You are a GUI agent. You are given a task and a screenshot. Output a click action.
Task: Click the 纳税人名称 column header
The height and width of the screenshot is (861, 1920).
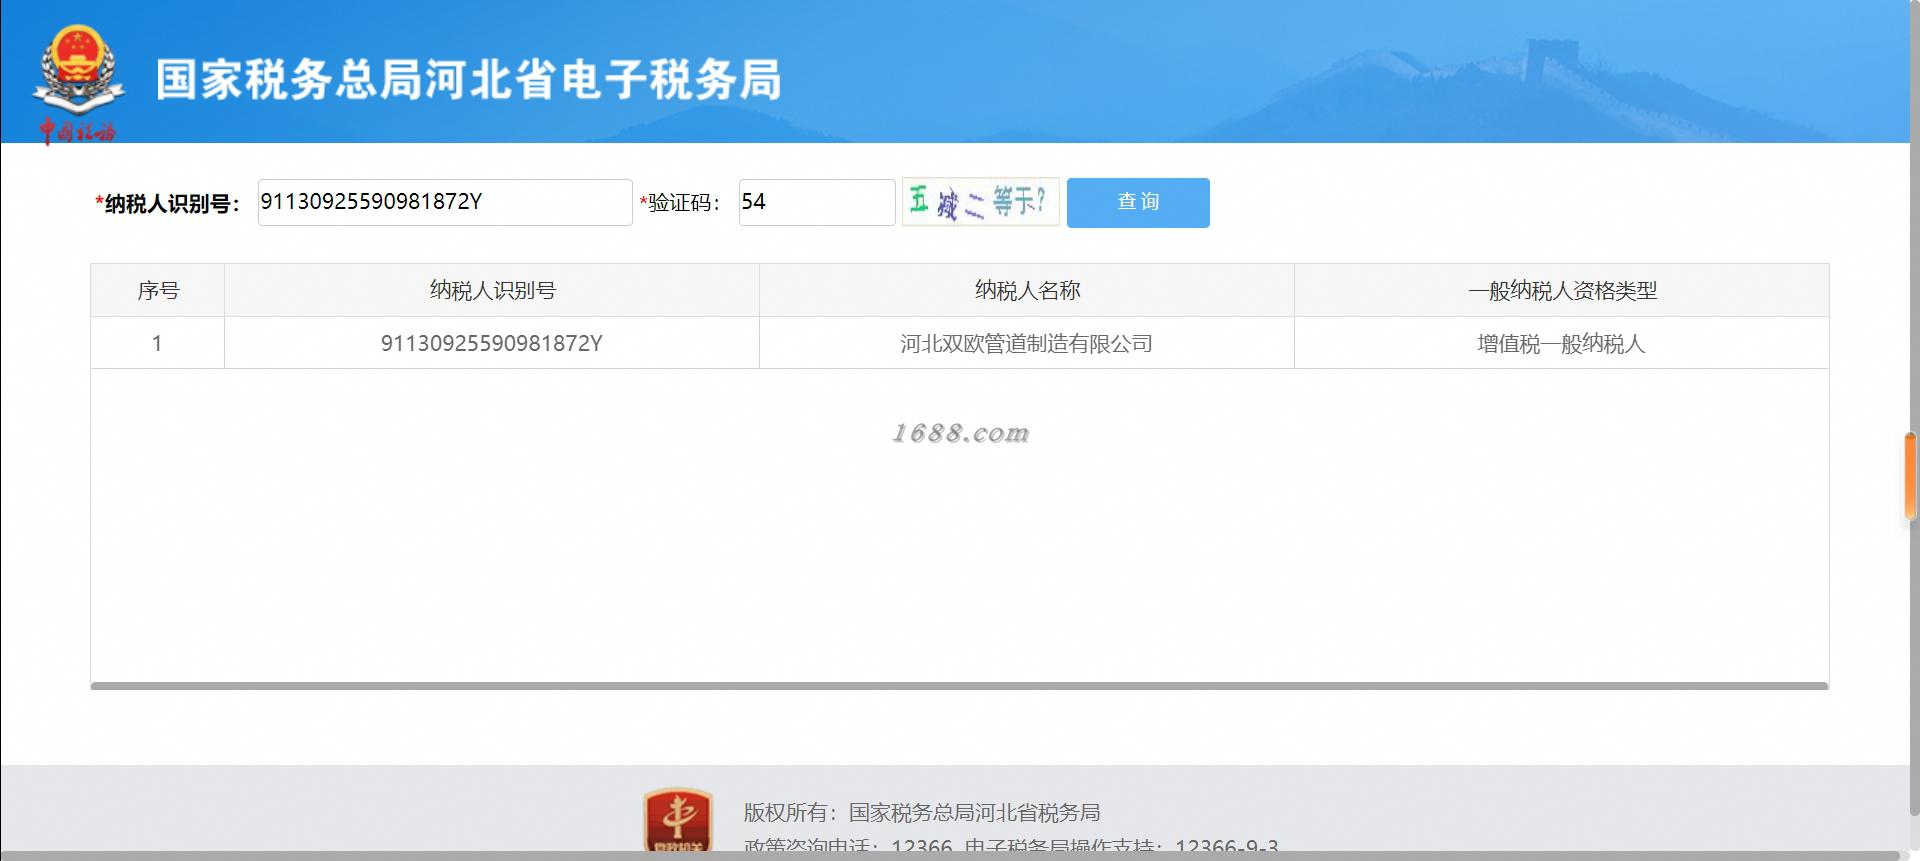(1027, 290)
